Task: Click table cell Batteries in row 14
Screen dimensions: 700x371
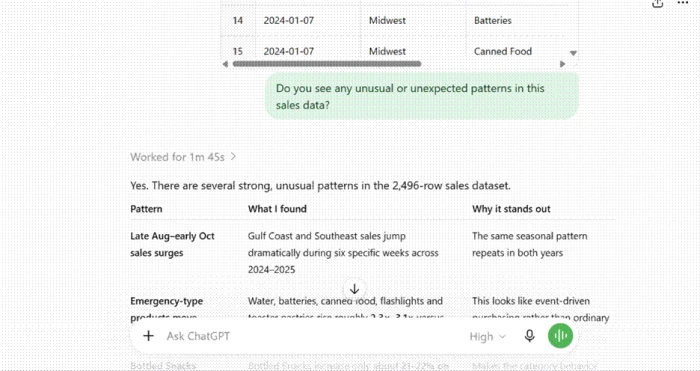Action: (492, 21)
